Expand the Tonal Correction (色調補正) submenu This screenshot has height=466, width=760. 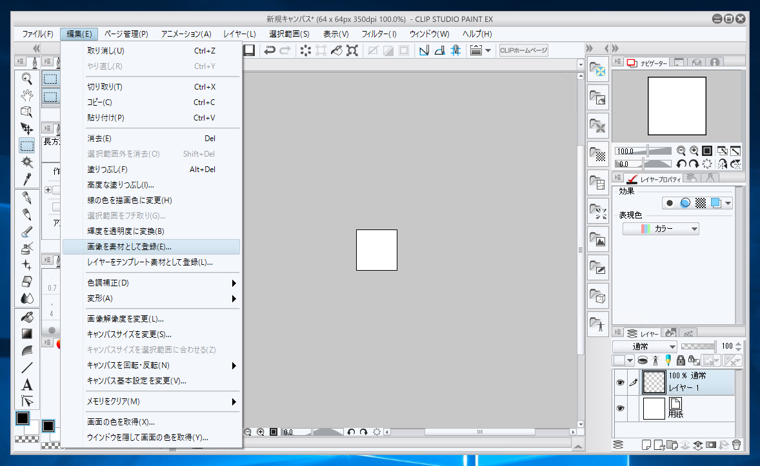coord(151,283)
